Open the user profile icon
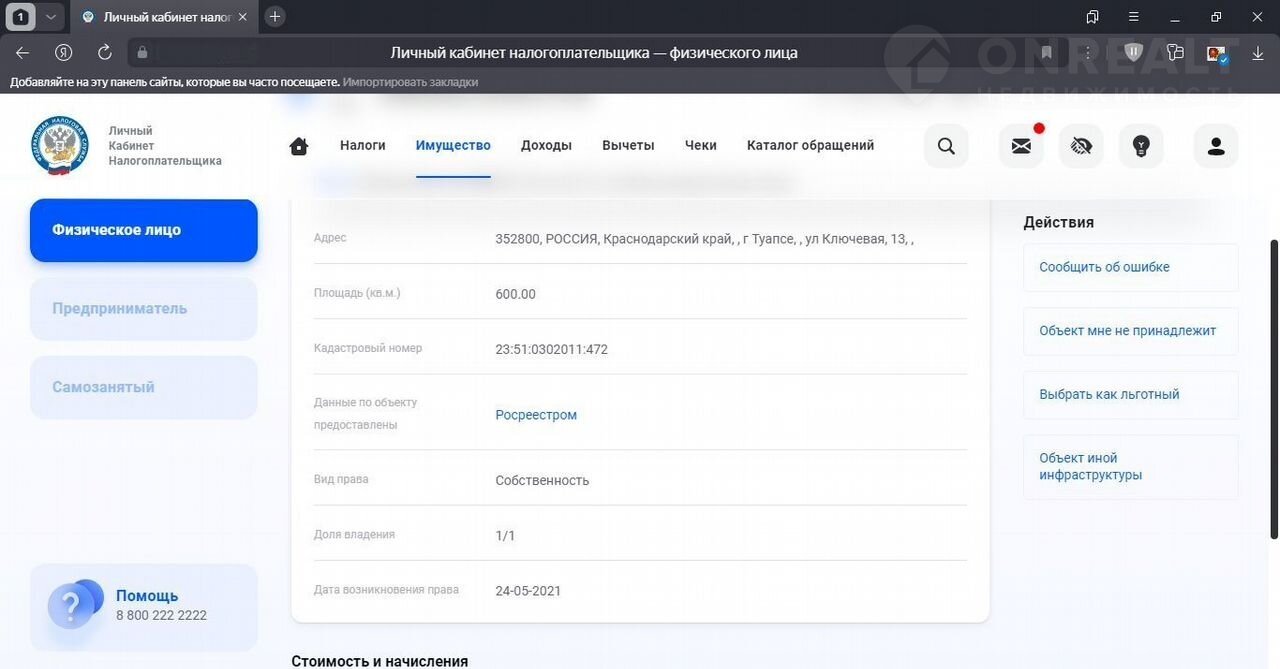This screenshot has height=669, width=1280. 1216,146
